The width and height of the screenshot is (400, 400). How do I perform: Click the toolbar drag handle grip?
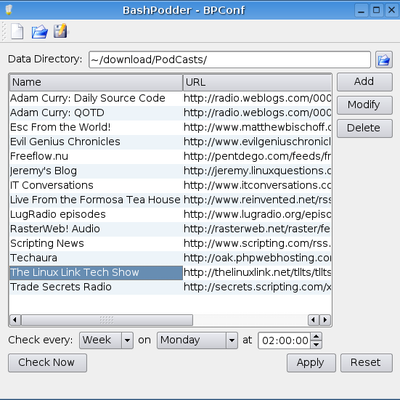(x=4, y=31)
